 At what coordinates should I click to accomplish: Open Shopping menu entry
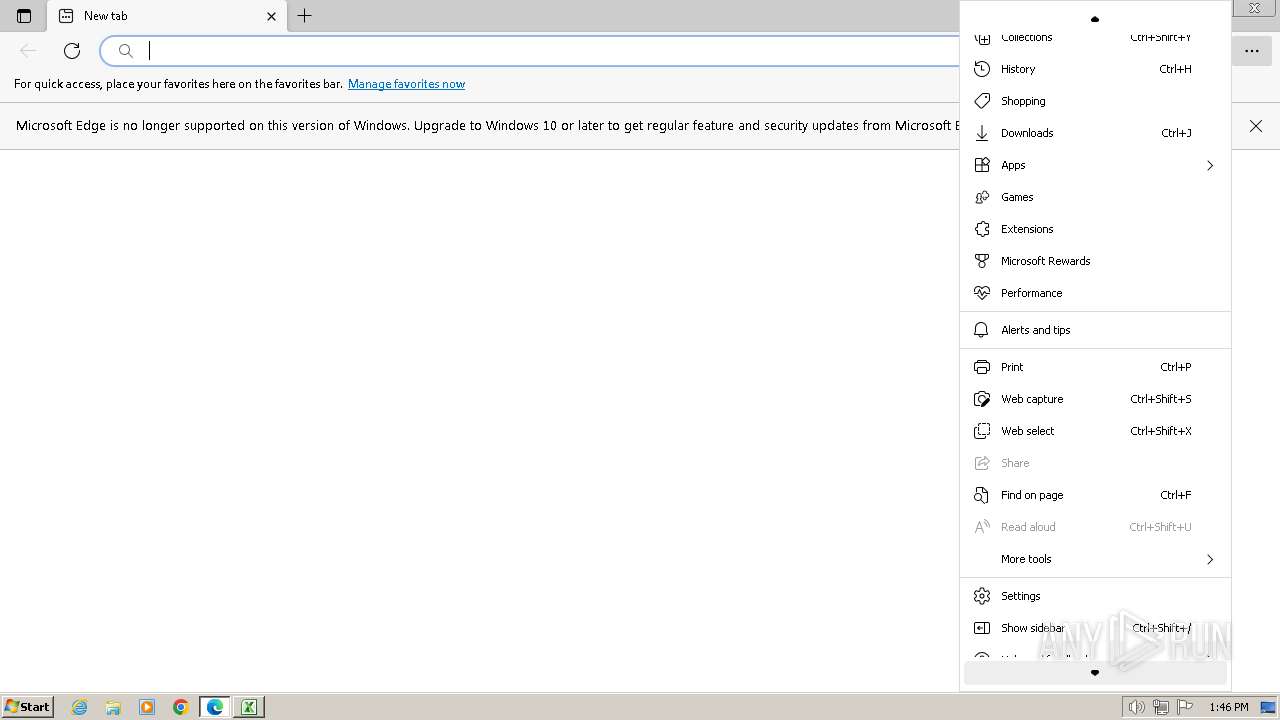(1095, 101)
